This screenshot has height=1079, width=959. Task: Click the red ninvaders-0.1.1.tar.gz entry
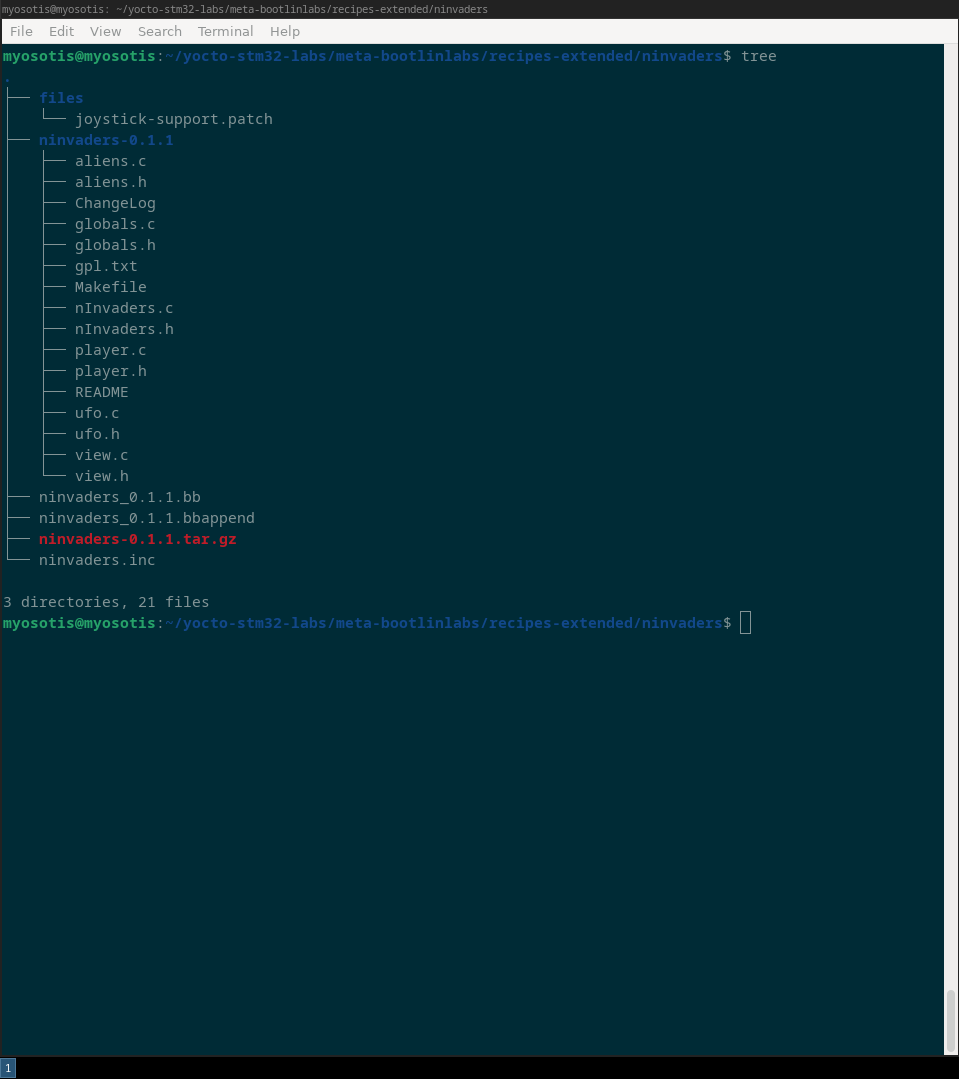click(x=137, y=539)
